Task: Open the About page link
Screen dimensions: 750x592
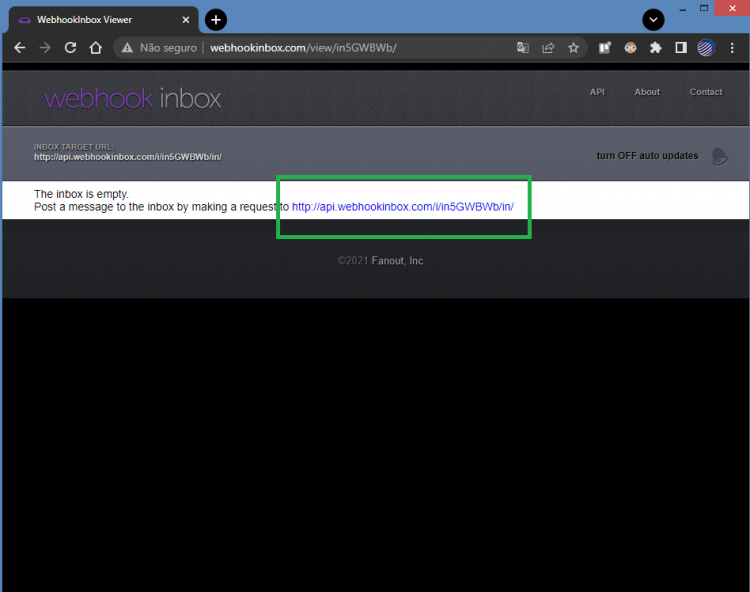Action: coord(647,92)
